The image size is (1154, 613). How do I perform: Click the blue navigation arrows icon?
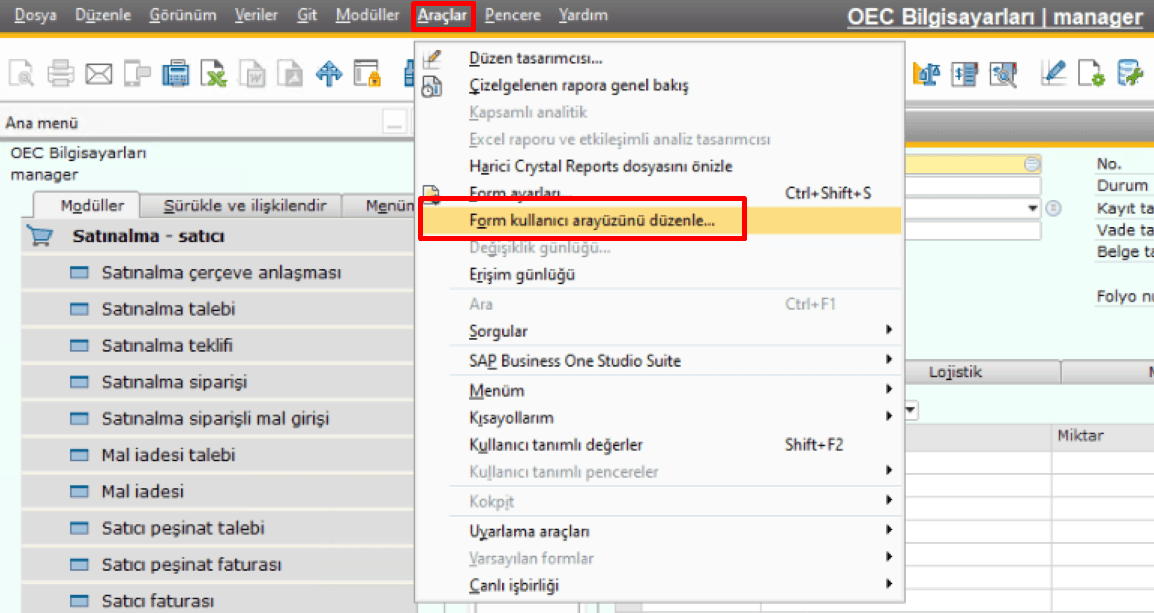pyautogui.click(x=328, y=73)
